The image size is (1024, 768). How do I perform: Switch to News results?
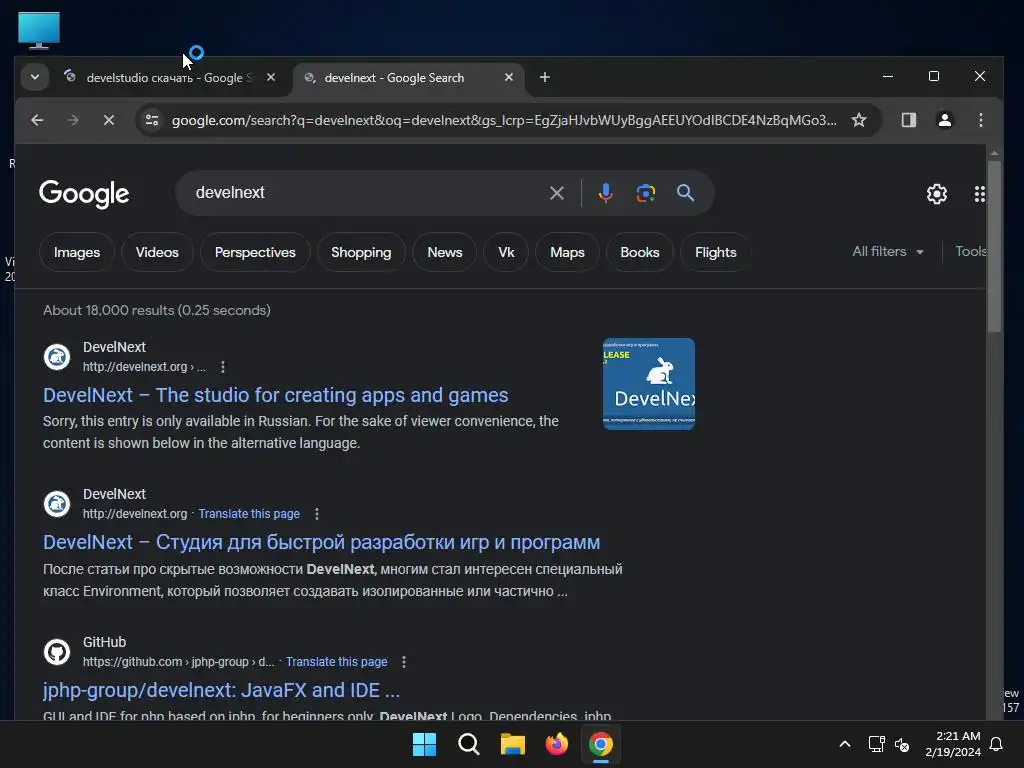click(445, 252)
